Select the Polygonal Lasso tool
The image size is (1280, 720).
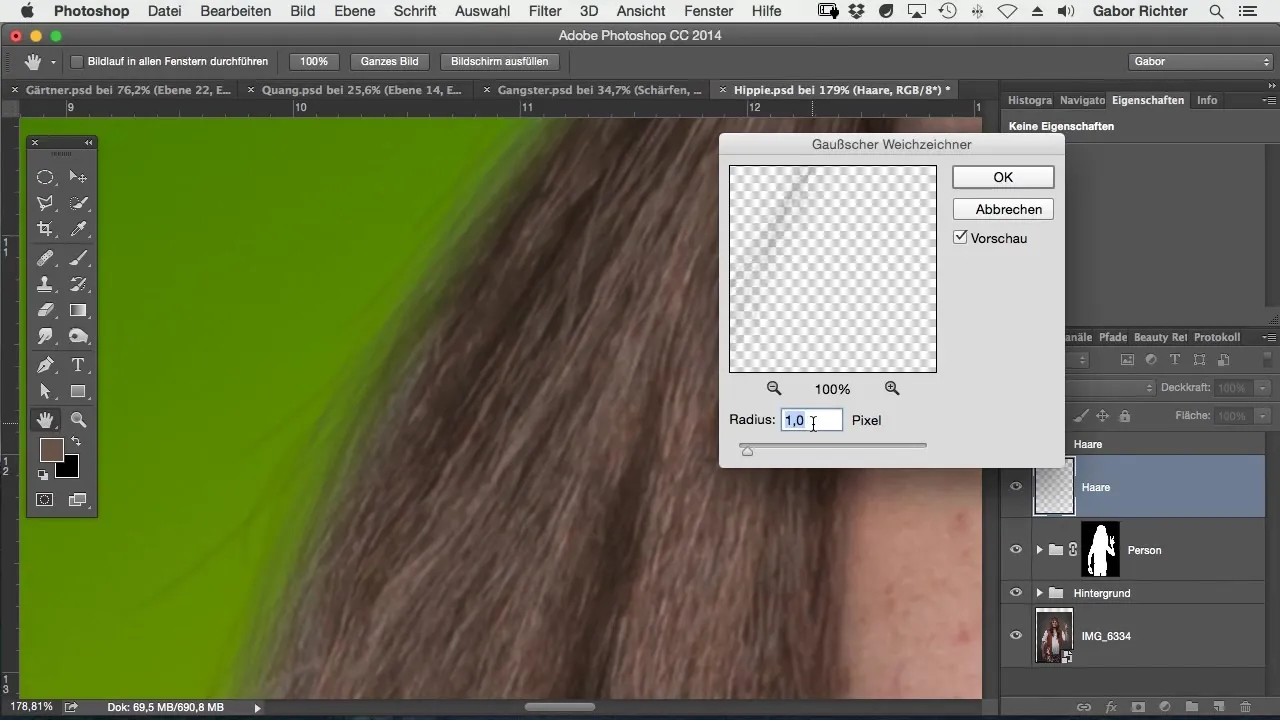tap(45, 203)
